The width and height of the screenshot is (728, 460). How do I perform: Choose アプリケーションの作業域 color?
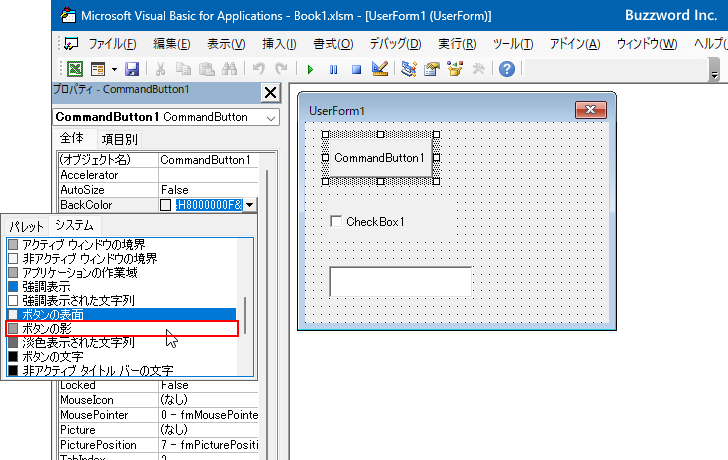tap(122, 272)
